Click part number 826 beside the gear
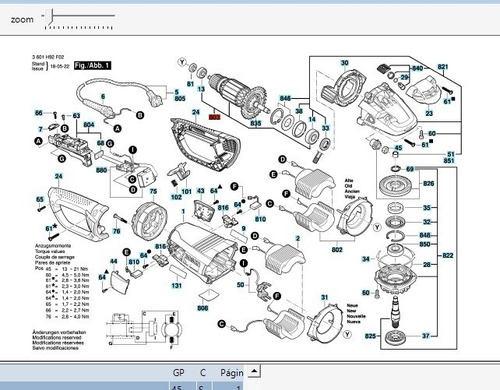The image size is (500, 390). click(429, 183)
